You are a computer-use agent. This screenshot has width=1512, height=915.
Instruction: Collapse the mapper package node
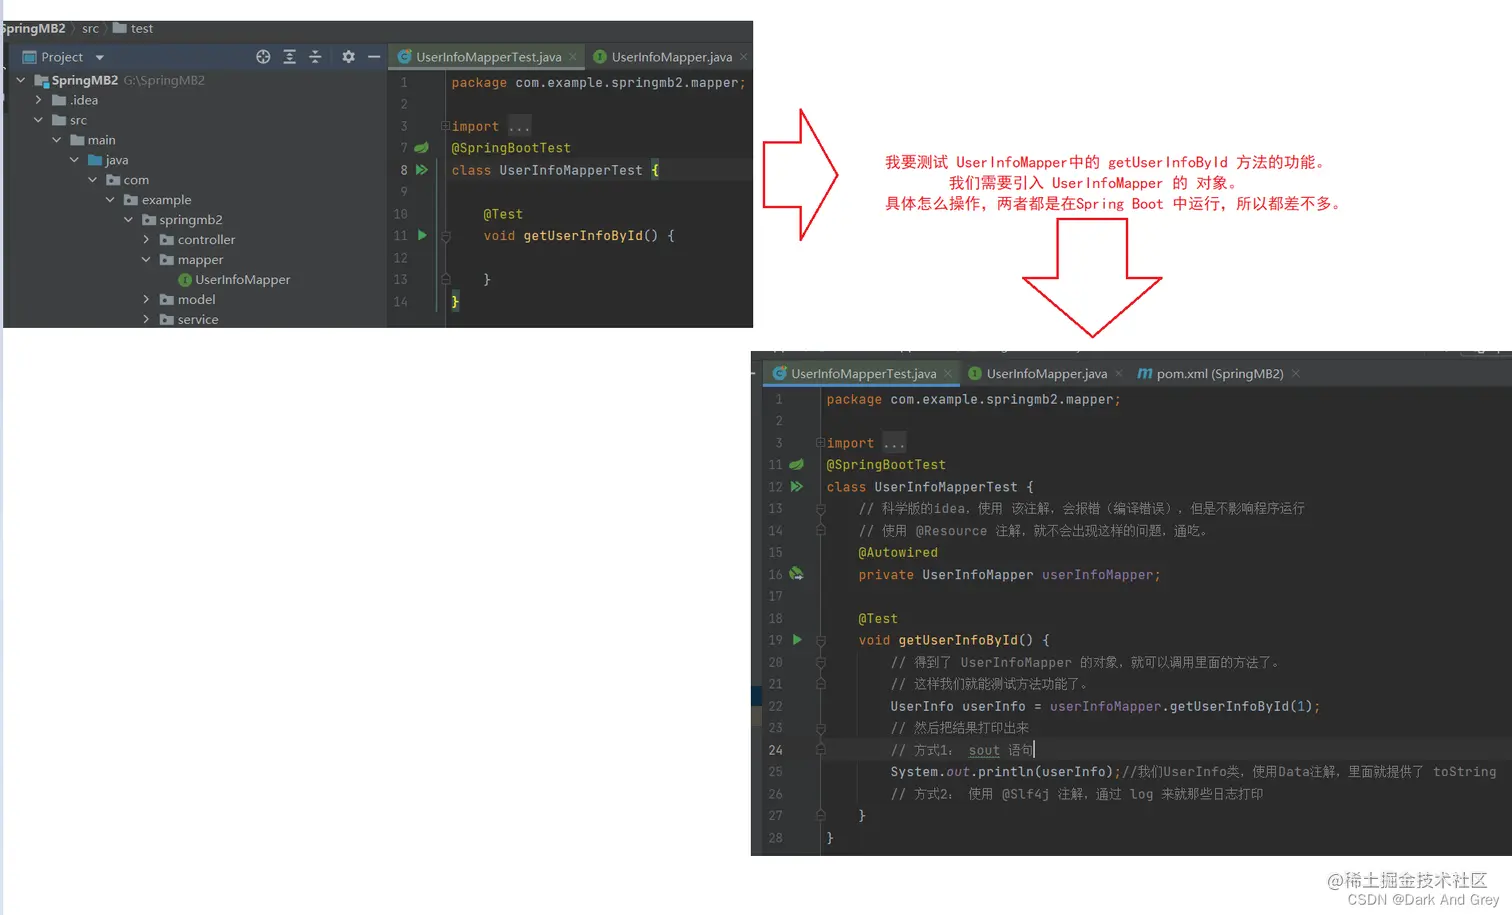click(146, 260)
